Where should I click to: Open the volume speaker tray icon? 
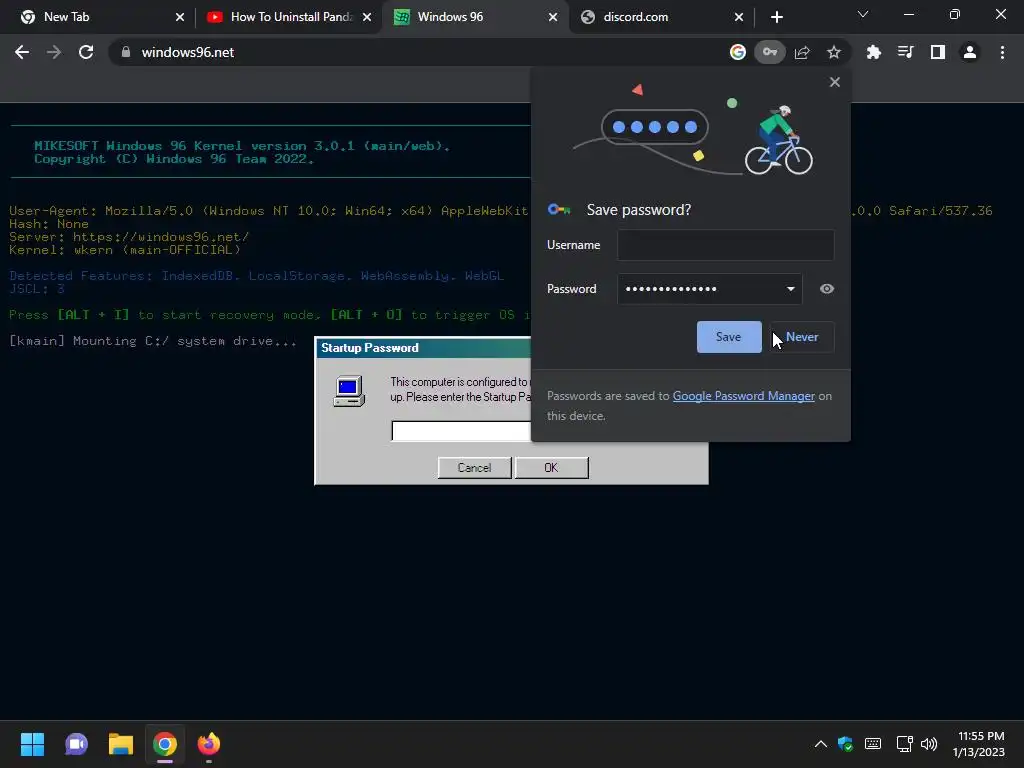tap(928, 744)
